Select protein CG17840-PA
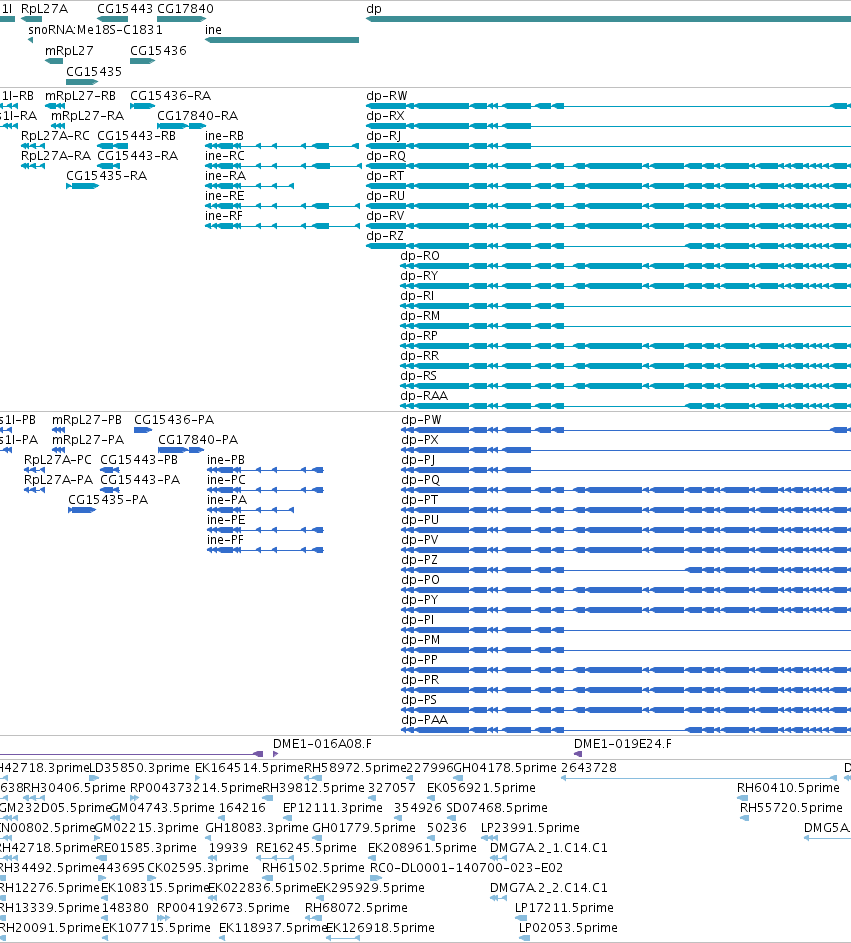This screenshot has width=851, height=943. point(198,440)
